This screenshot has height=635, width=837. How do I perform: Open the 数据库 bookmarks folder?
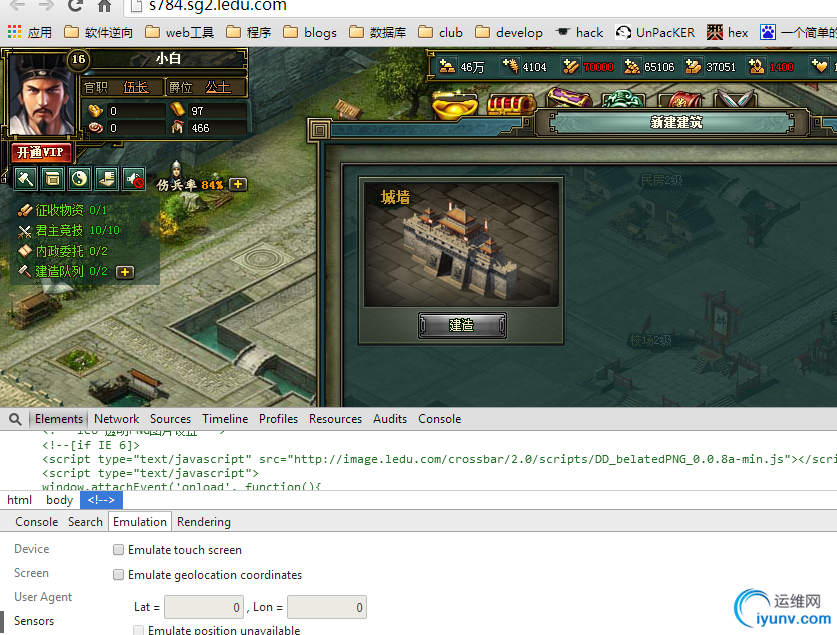(377, 32)
